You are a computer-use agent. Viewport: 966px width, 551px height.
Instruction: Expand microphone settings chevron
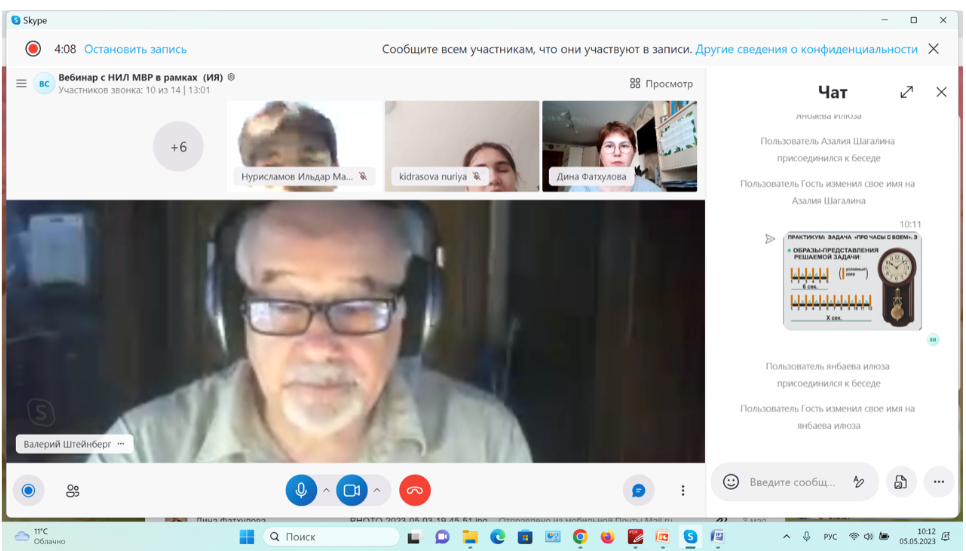[x=326, y=490]
